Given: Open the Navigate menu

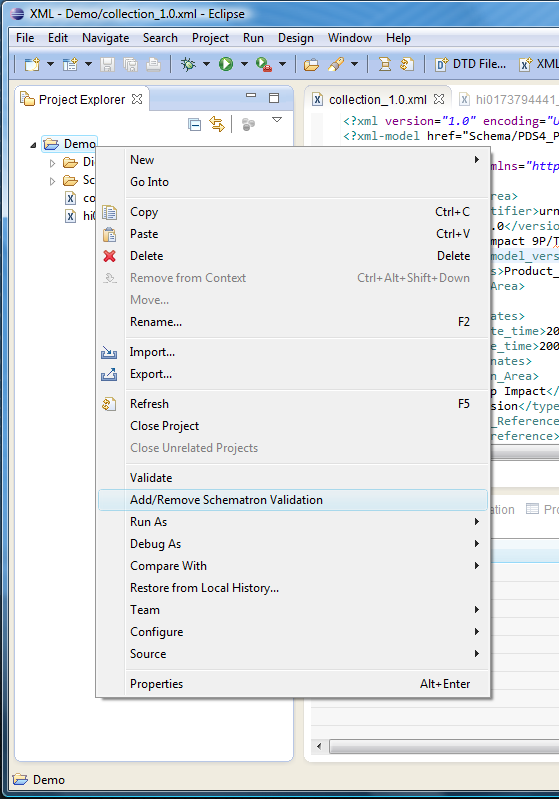Looking at the screenshot, I should pos(105,38).
